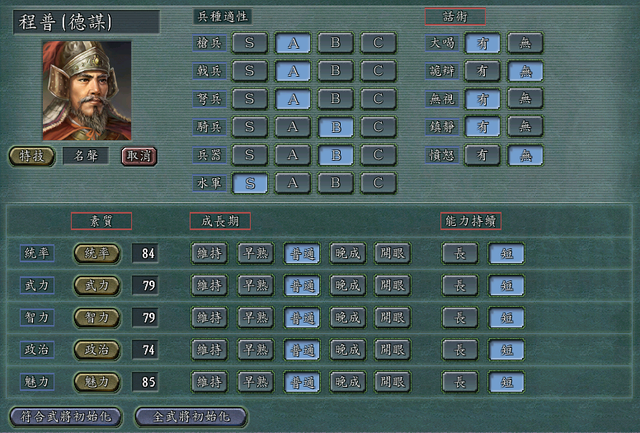640x433 pixels.
Task: Select 短 in the 統率 duration row
Action: (507, 253)
